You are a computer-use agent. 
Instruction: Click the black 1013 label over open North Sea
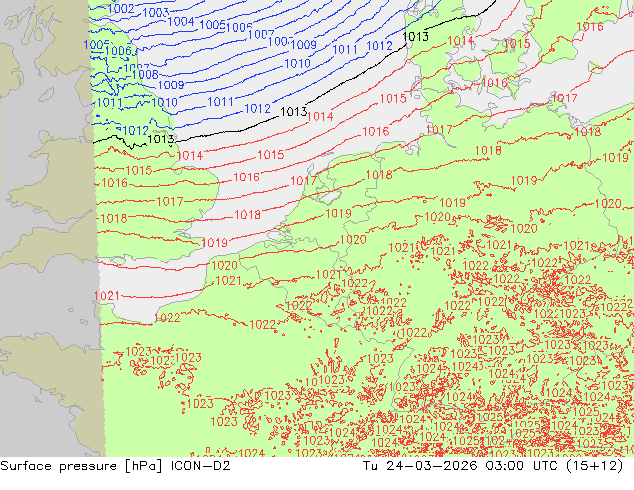point(294,112)
